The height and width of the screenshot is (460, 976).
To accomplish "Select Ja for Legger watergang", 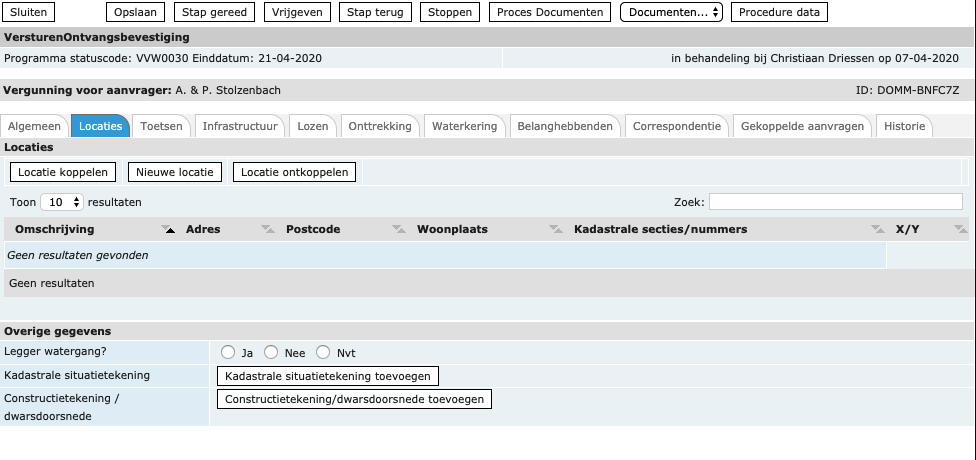I will 228,352.
